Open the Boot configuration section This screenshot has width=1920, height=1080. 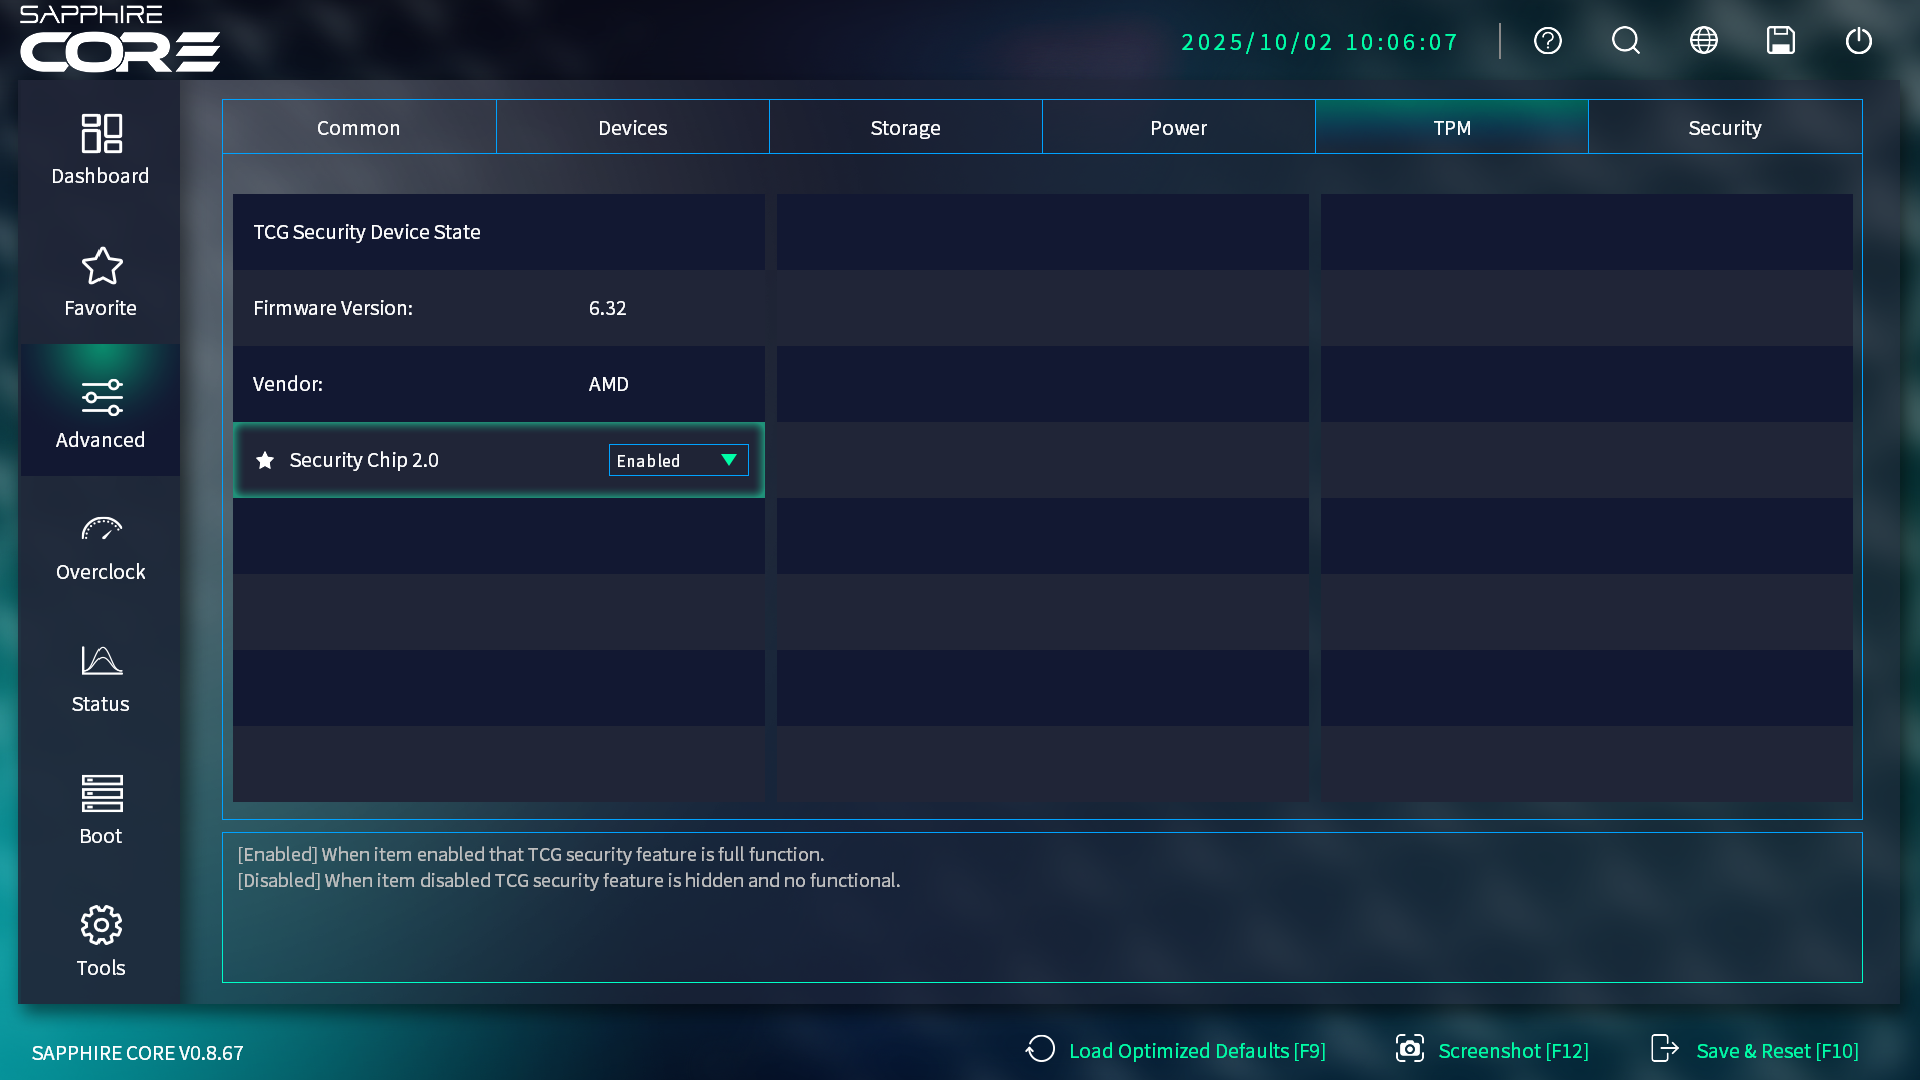[x=100, y=810]
